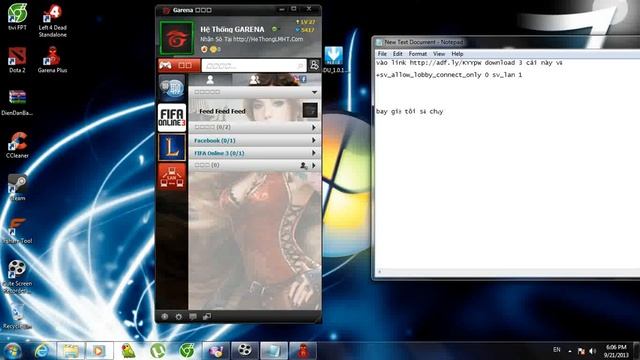Image resolution: width=640 pixels, height=360 pixels.
Task: Expand the (0/2) friend group
Action: pos(254,127)
